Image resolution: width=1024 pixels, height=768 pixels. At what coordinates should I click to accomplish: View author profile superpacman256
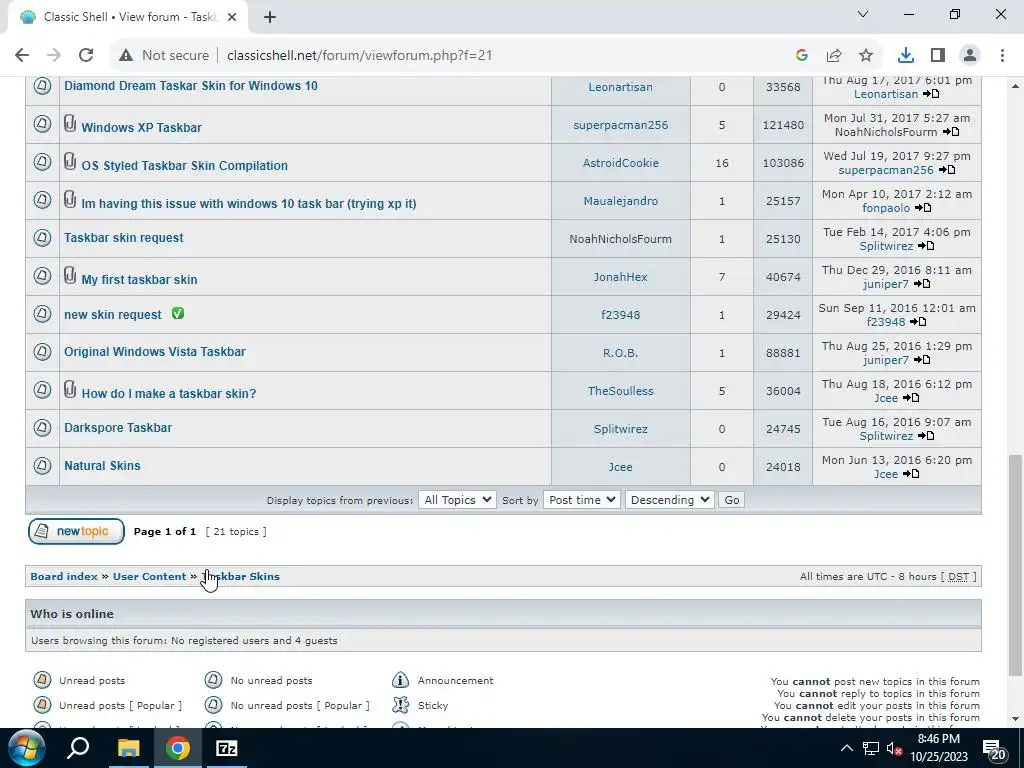[x=620, y=125]
